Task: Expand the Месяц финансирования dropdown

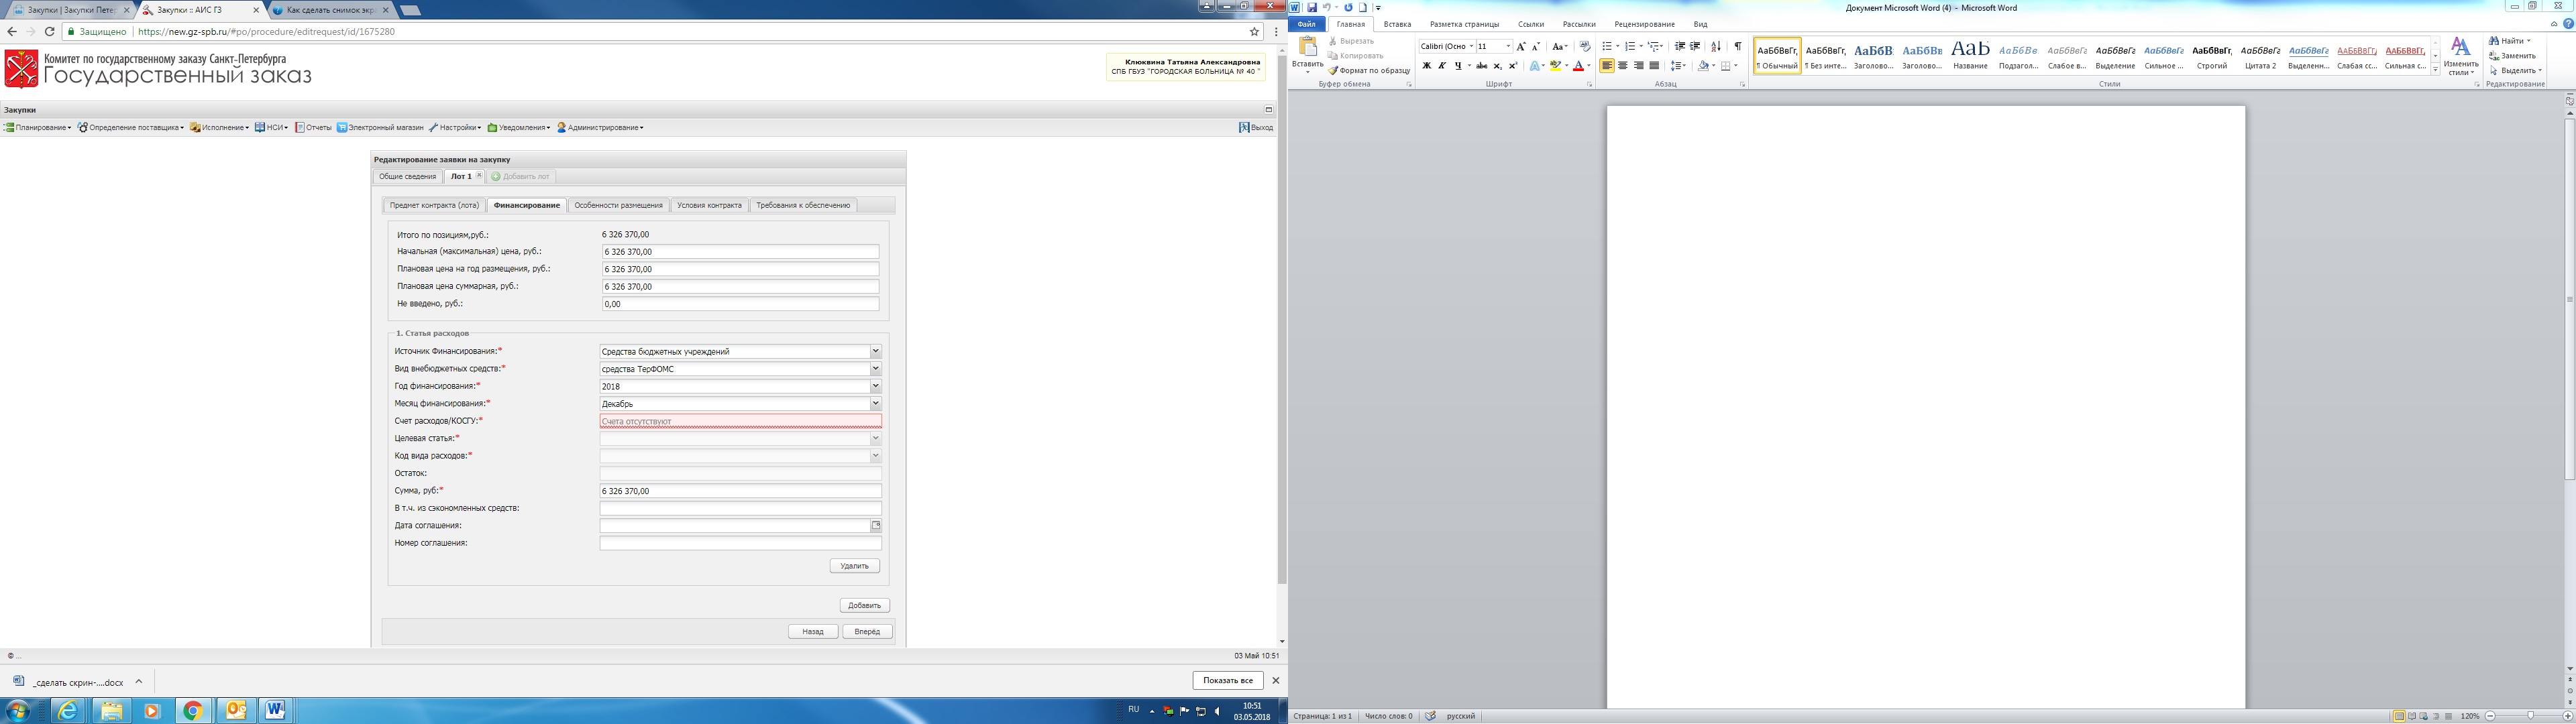Action: [x=875, y=404]
